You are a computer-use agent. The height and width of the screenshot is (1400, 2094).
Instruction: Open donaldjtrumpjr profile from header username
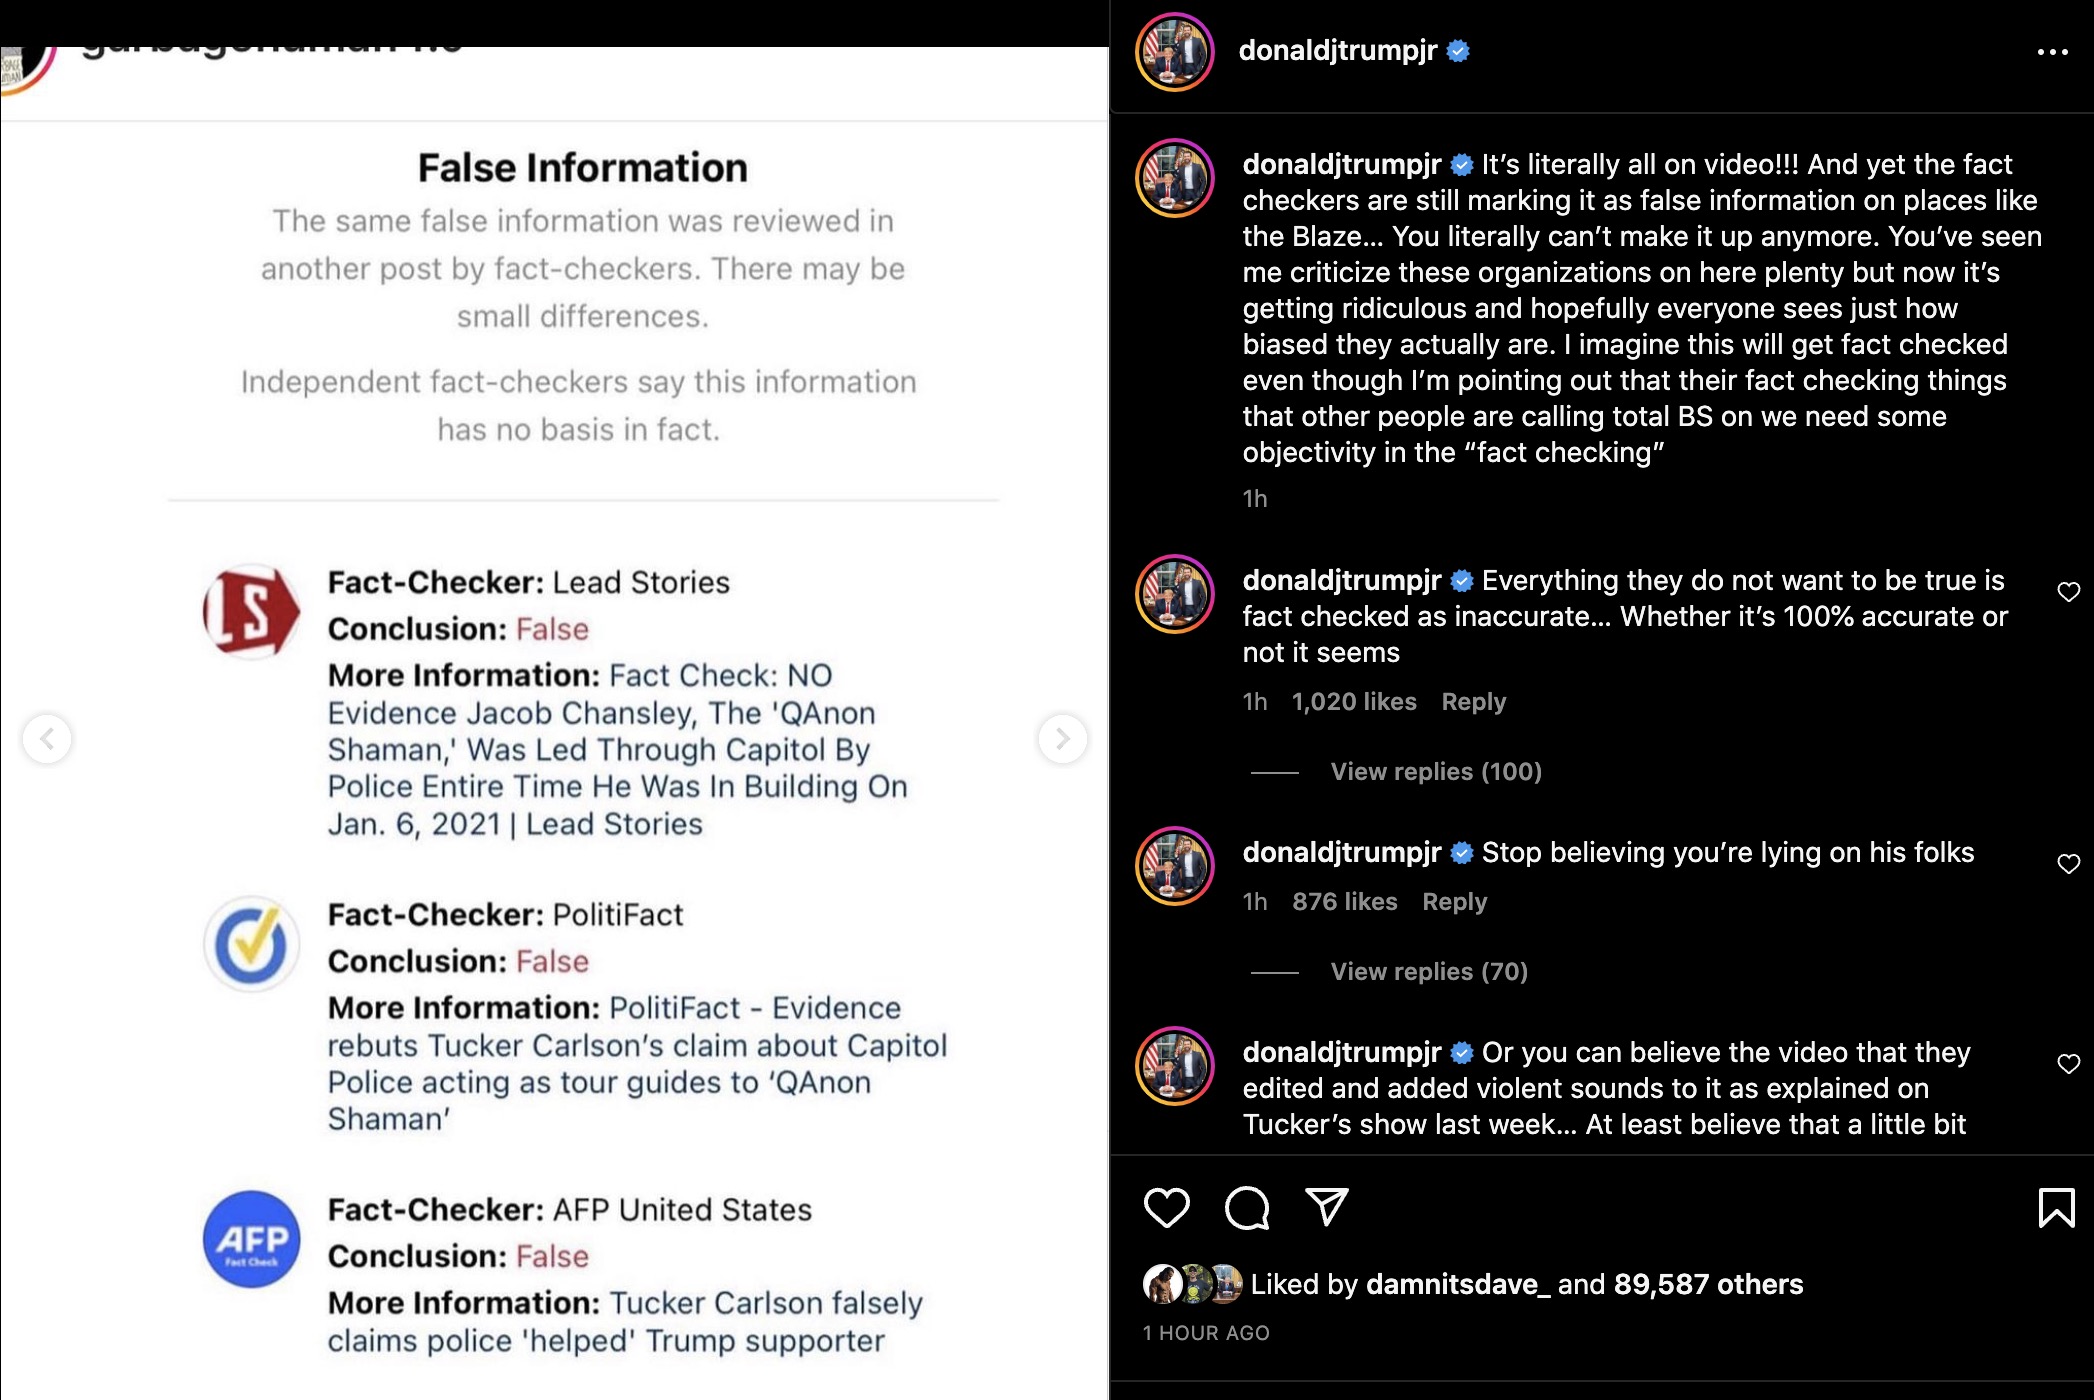[x=1337, y=50]
